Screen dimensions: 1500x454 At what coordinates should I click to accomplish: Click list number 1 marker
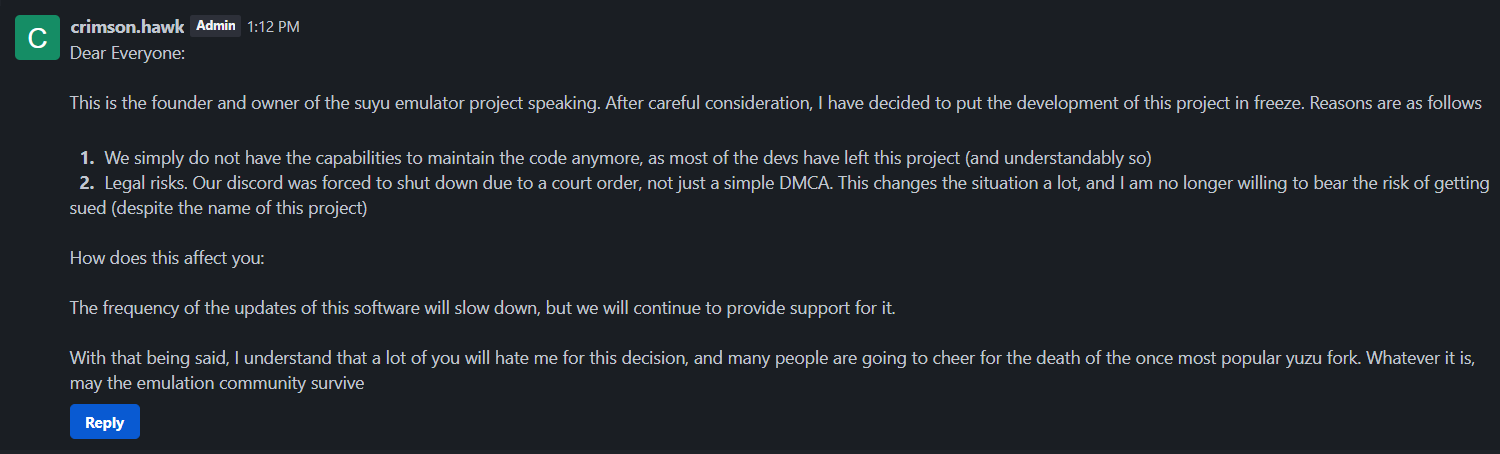pyautogui.click(x=87, y=157)
